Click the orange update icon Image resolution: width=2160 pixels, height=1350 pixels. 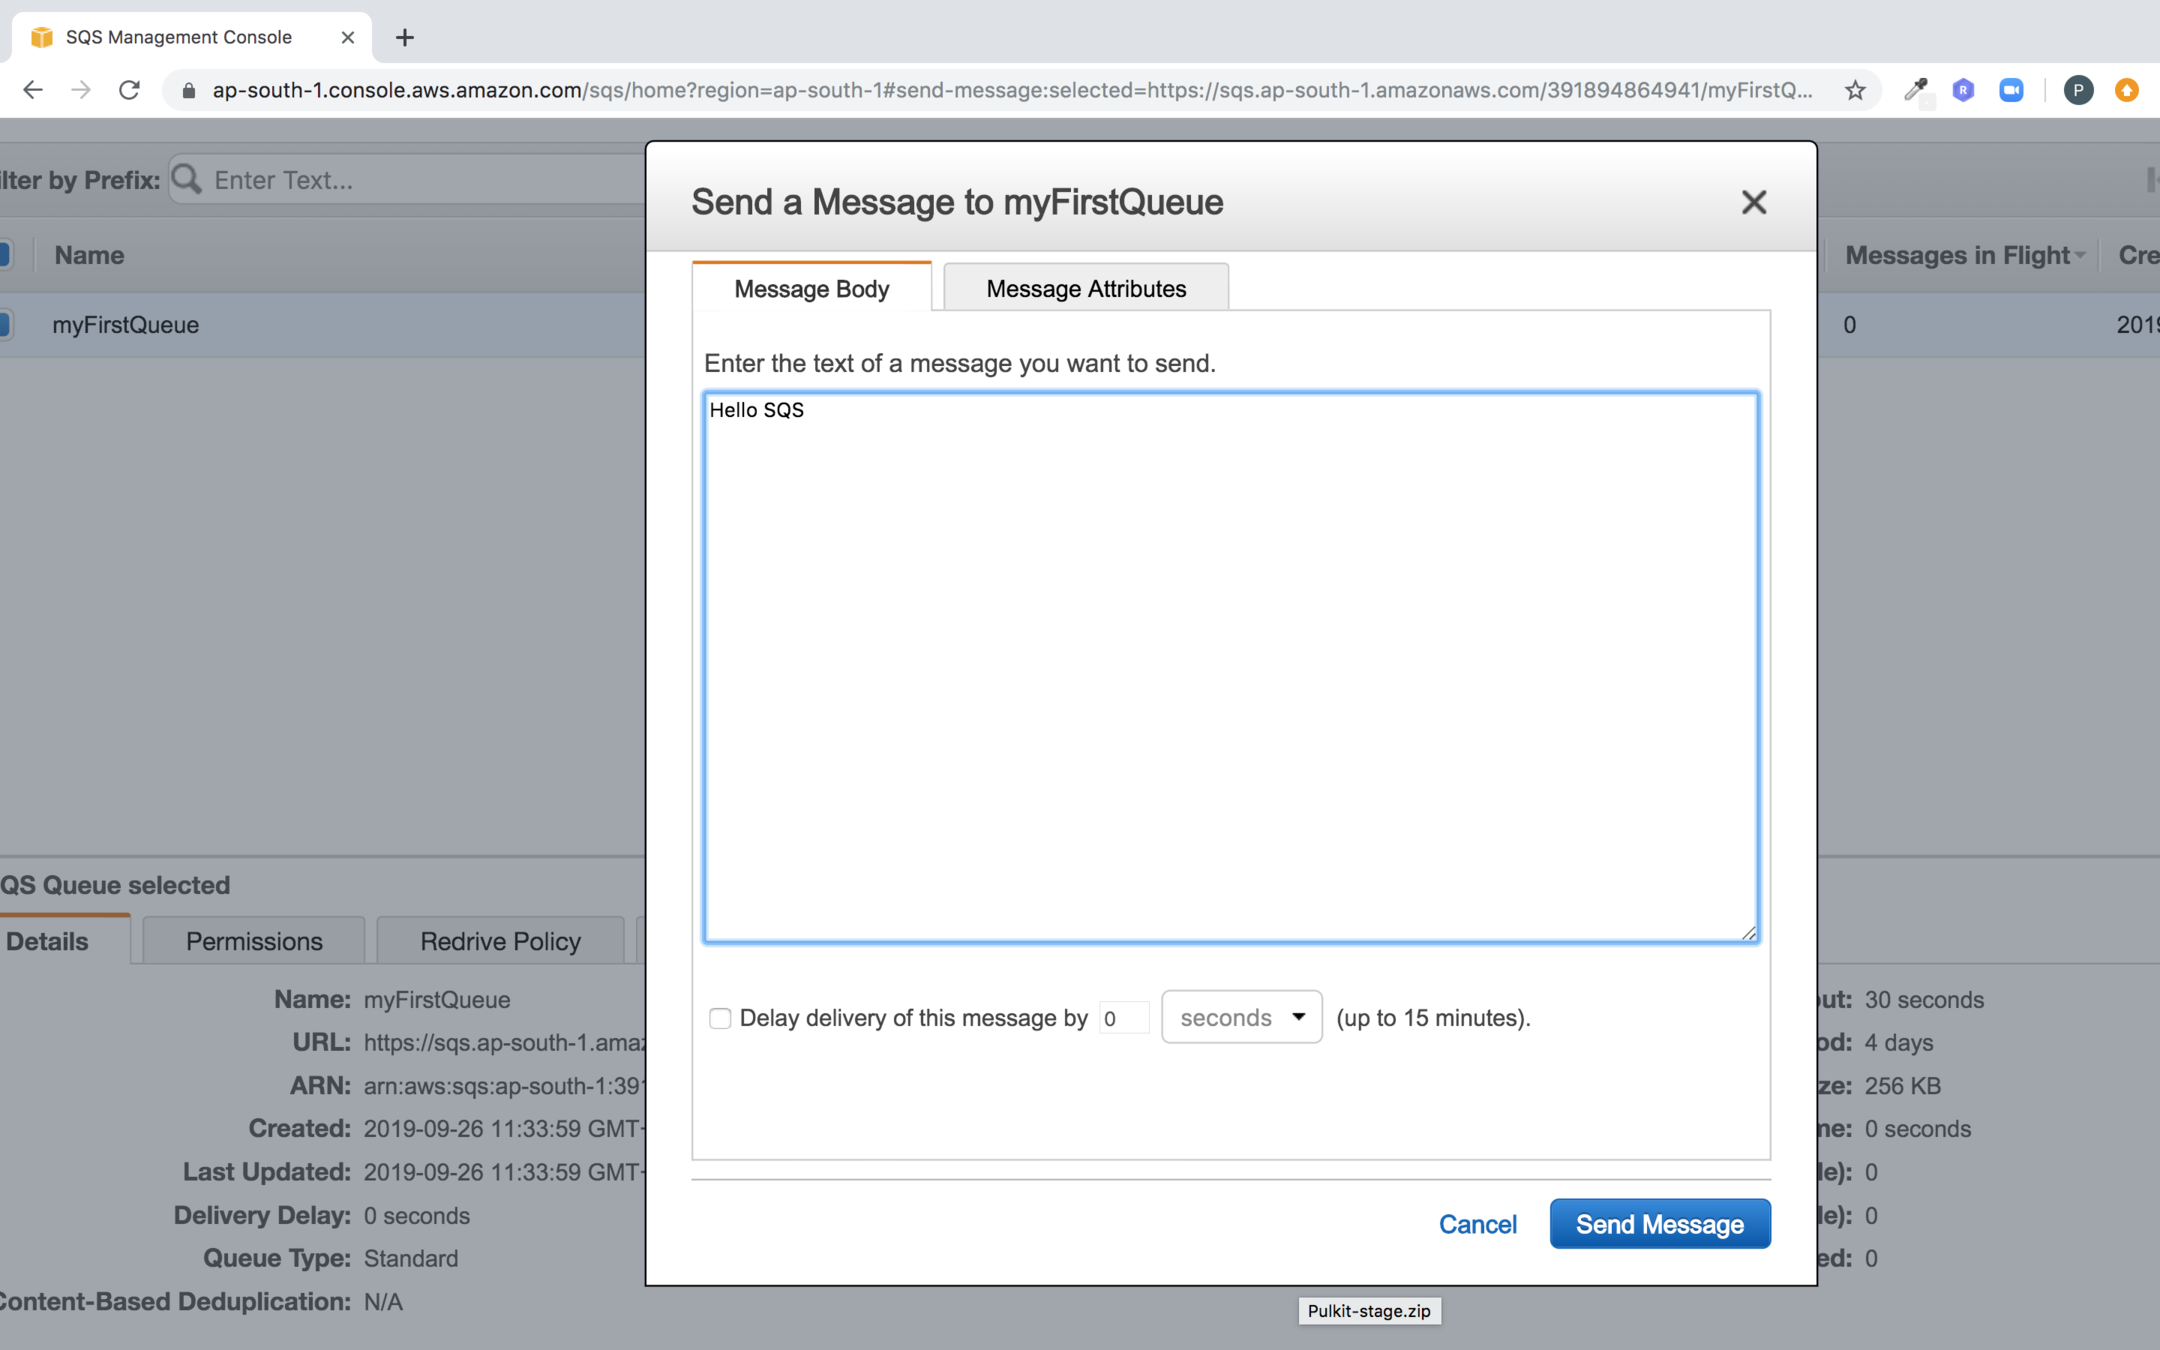click(x=2127, y=90)
